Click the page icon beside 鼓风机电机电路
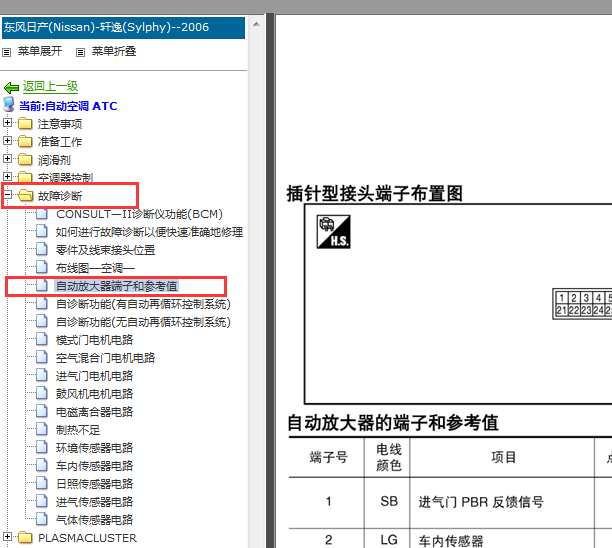Screen dimensions: 612x548 [41, 393]
